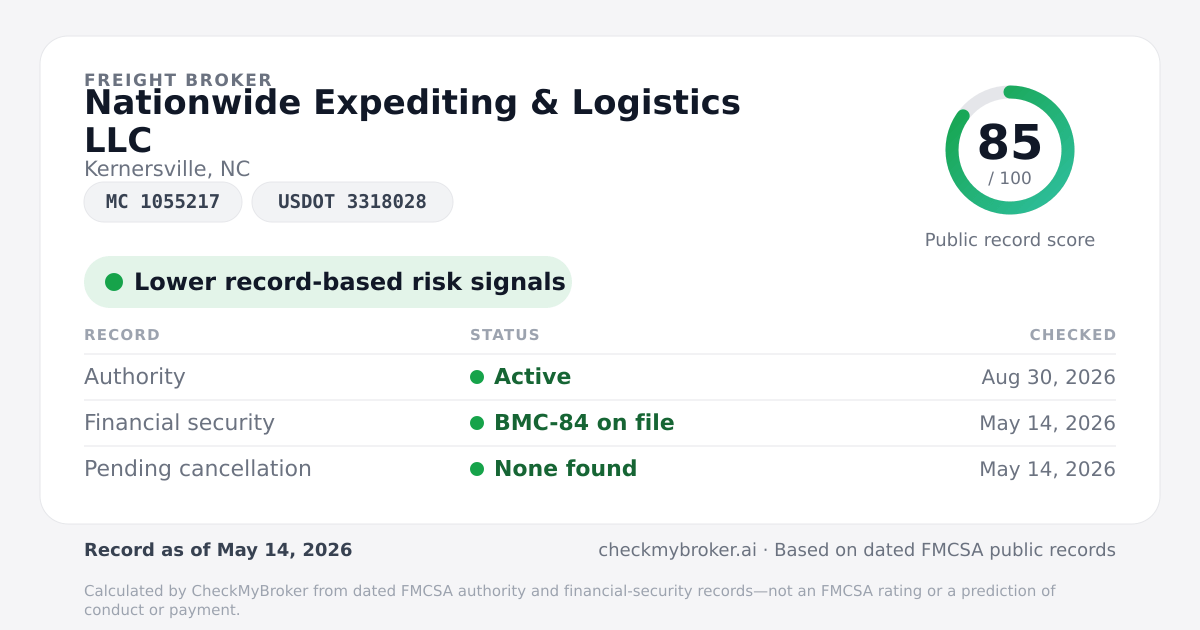Click the Public record score label

pyautogui.click(x=1010, y=240)
